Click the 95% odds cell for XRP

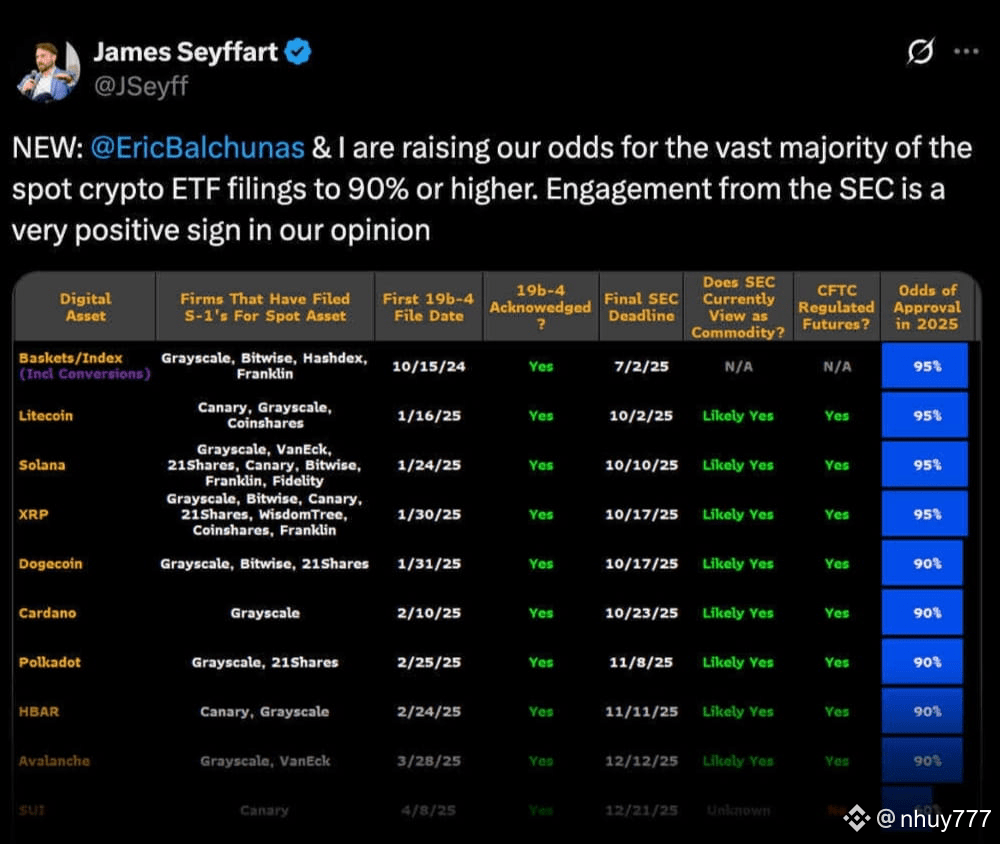[925, 514]
